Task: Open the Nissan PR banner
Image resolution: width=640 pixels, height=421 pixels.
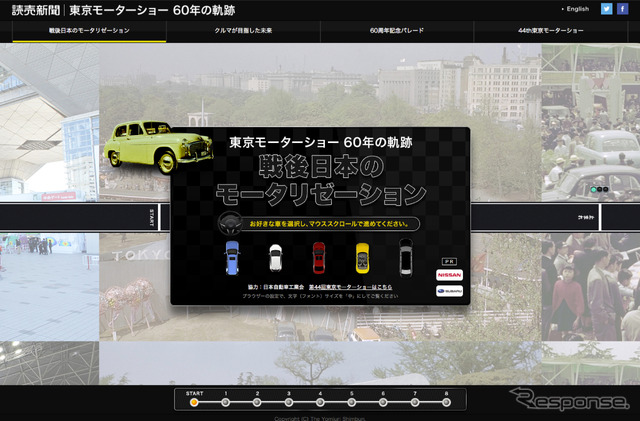Action: (x=449, y=275)
